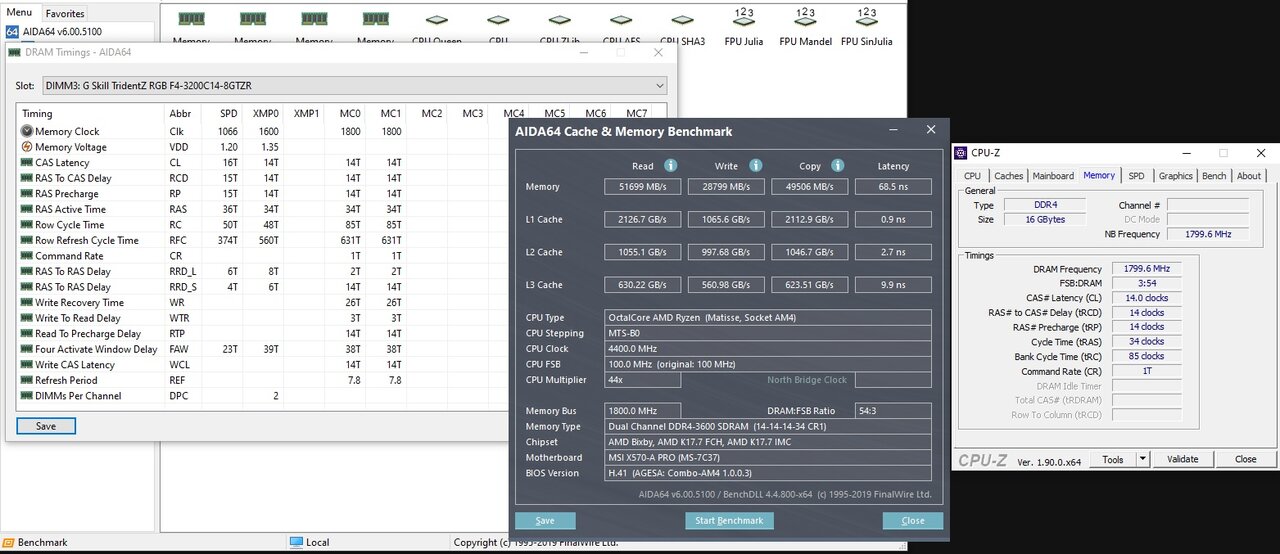Click the RAS Active Time row icon

click(x=26, y=209)
